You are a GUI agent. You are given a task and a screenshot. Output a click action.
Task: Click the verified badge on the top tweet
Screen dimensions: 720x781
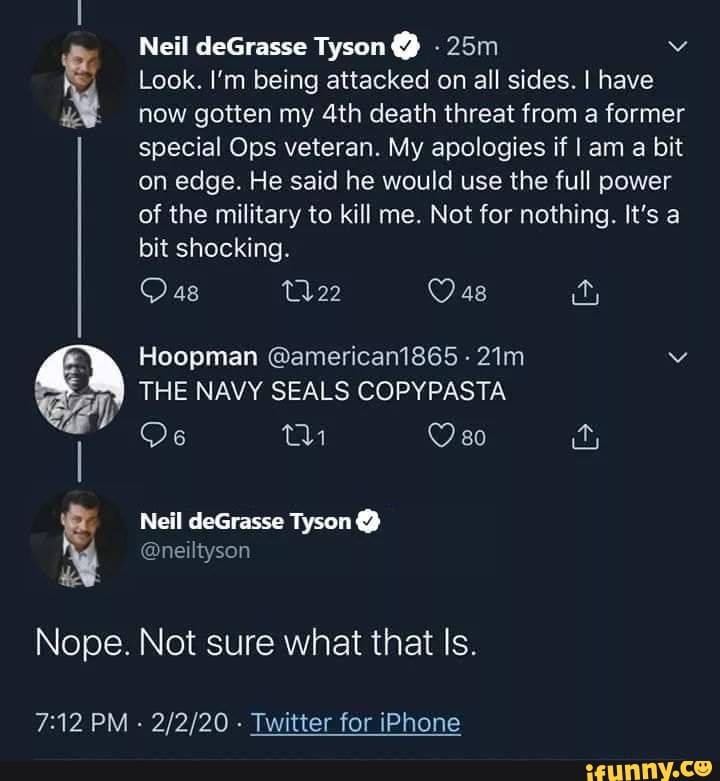[x=403, y=46]
